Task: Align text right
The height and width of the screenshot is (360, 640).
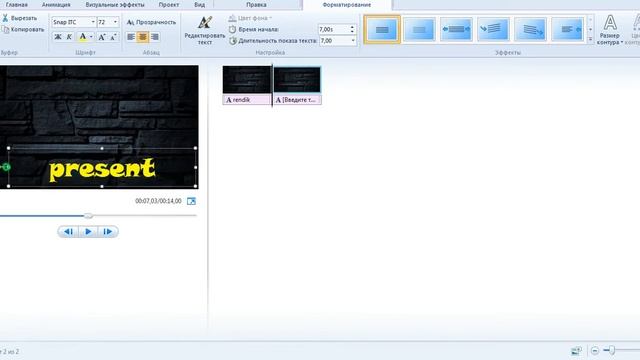Action: coord(154,37)
